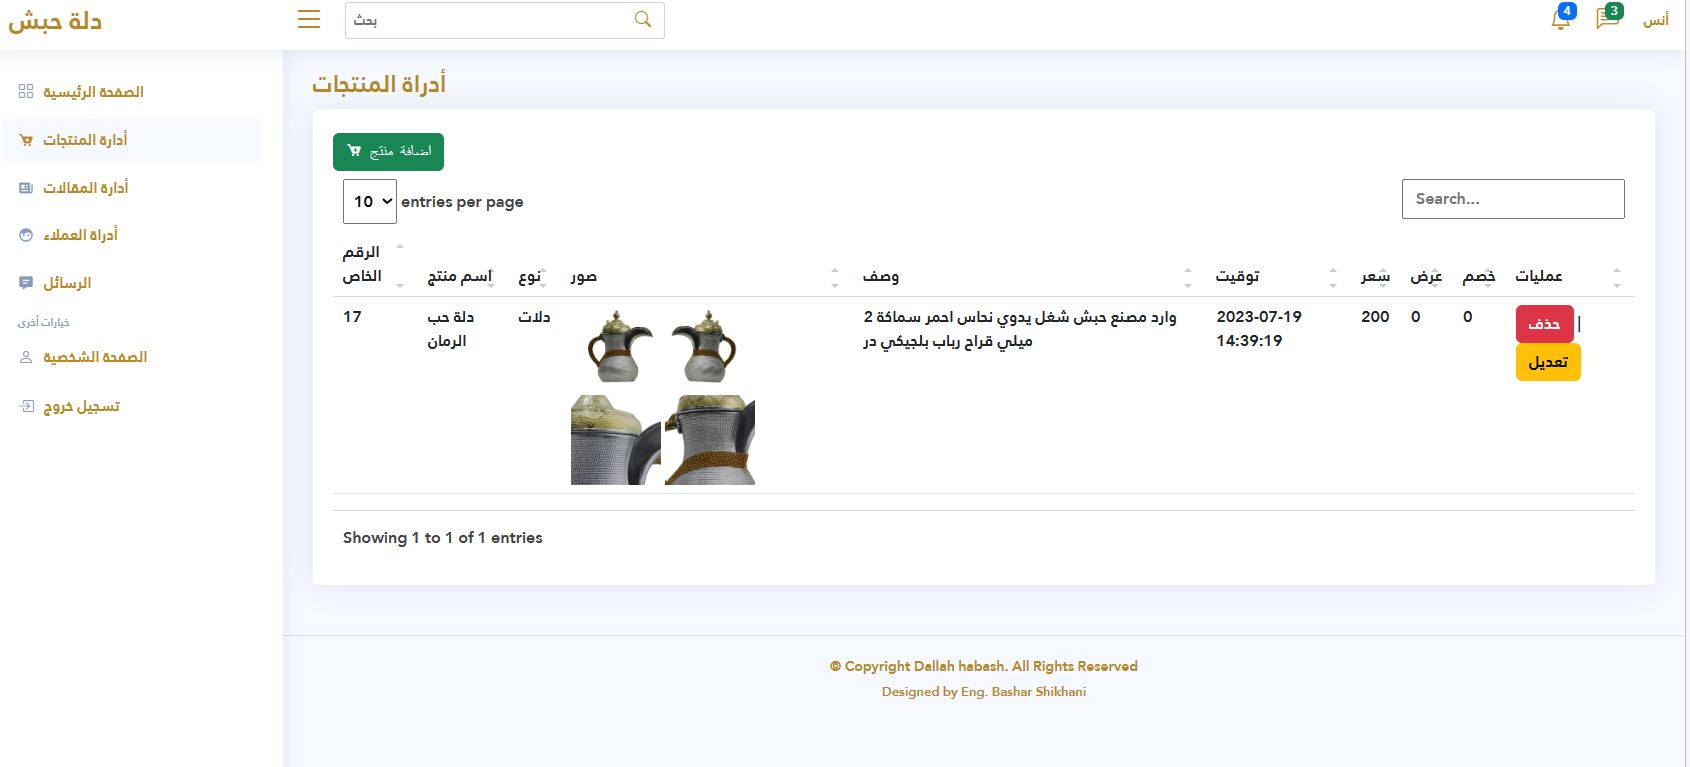Click the magnifier icon in top search bar

pos(643,20)
